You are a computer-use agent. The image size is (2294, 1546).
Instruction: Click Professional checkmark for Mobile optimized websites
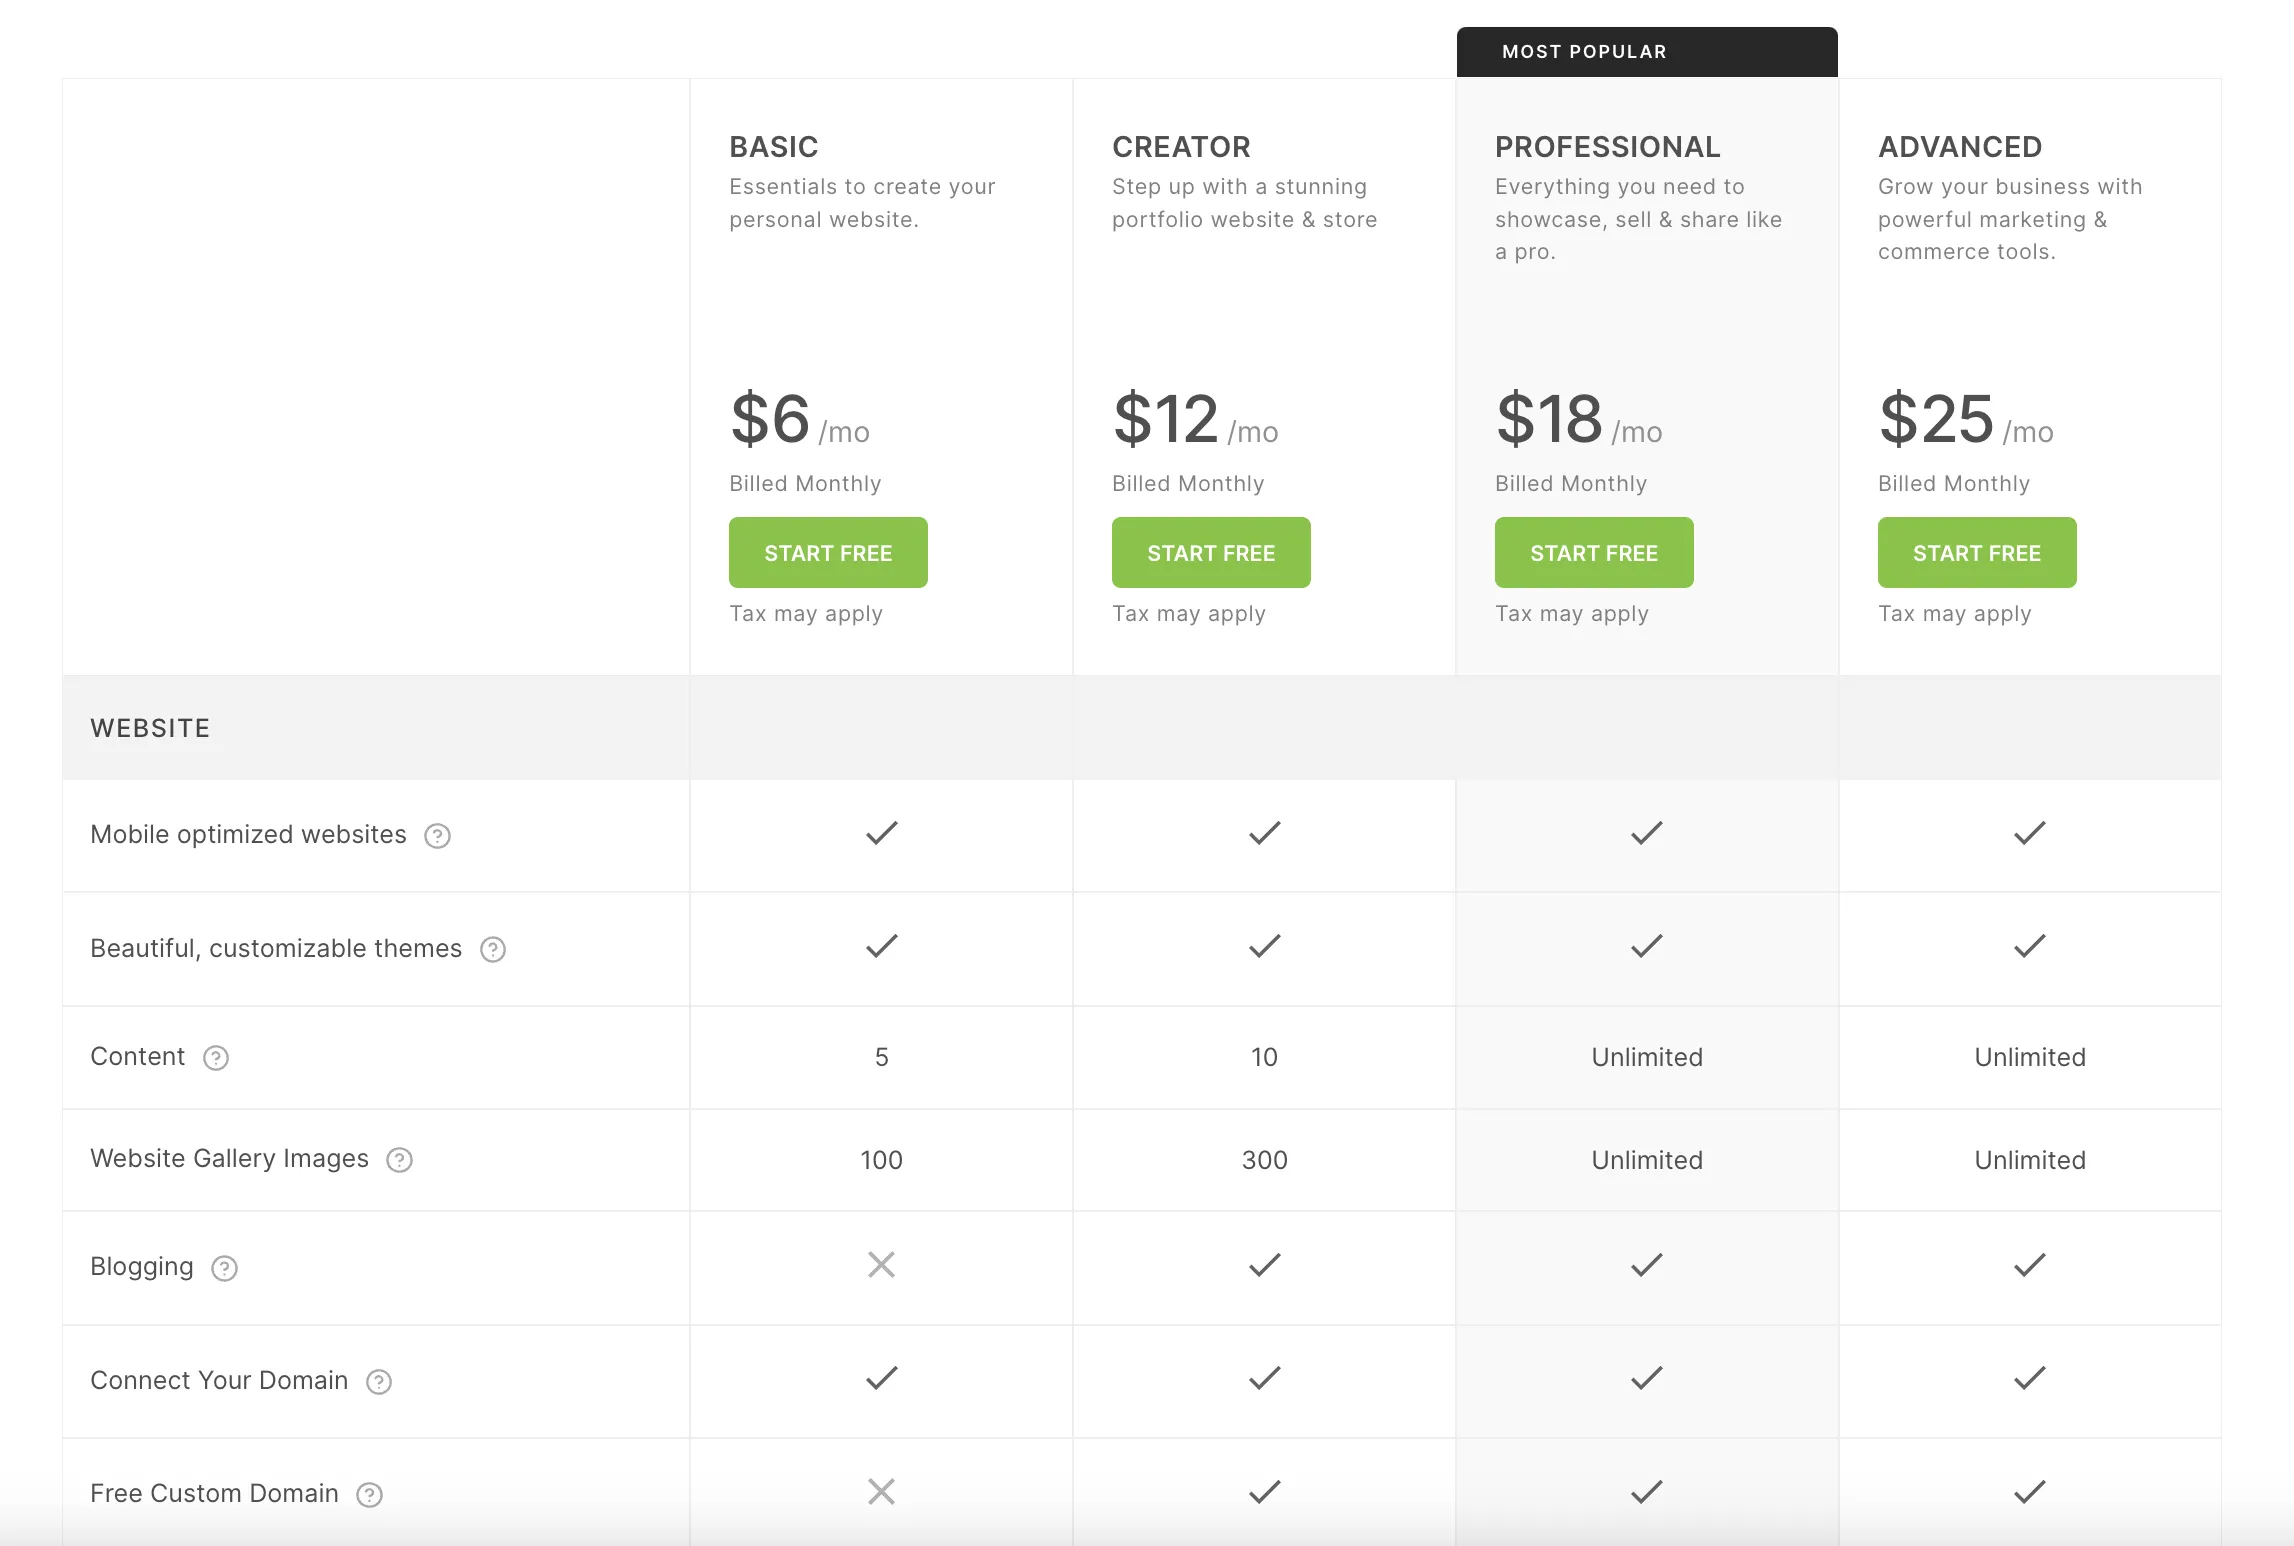point(1647,833)
